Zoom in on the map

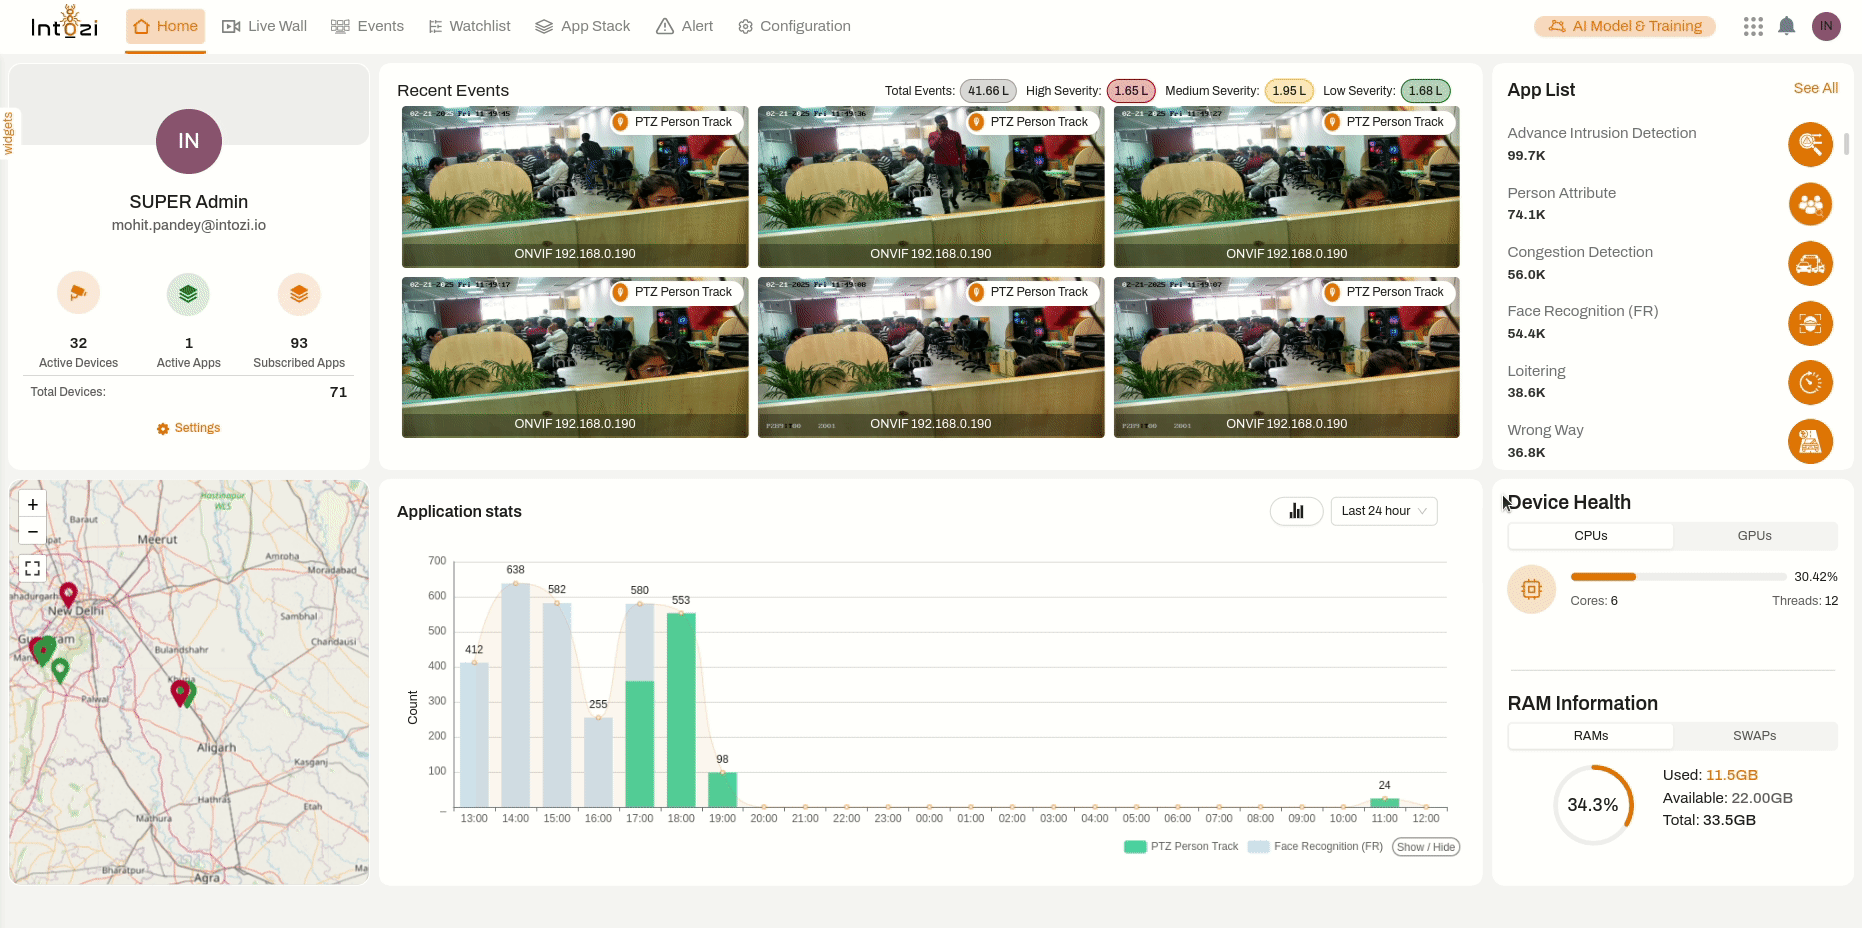pos(33,505)
